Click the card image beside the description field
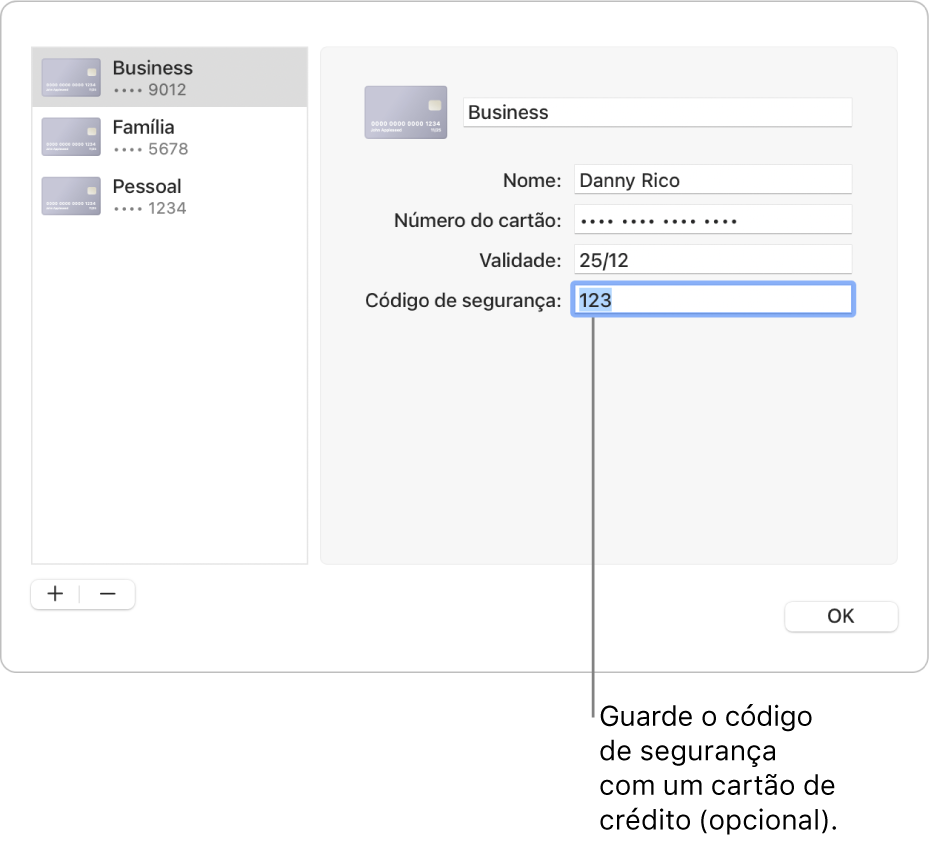 [x=405, y=111]
